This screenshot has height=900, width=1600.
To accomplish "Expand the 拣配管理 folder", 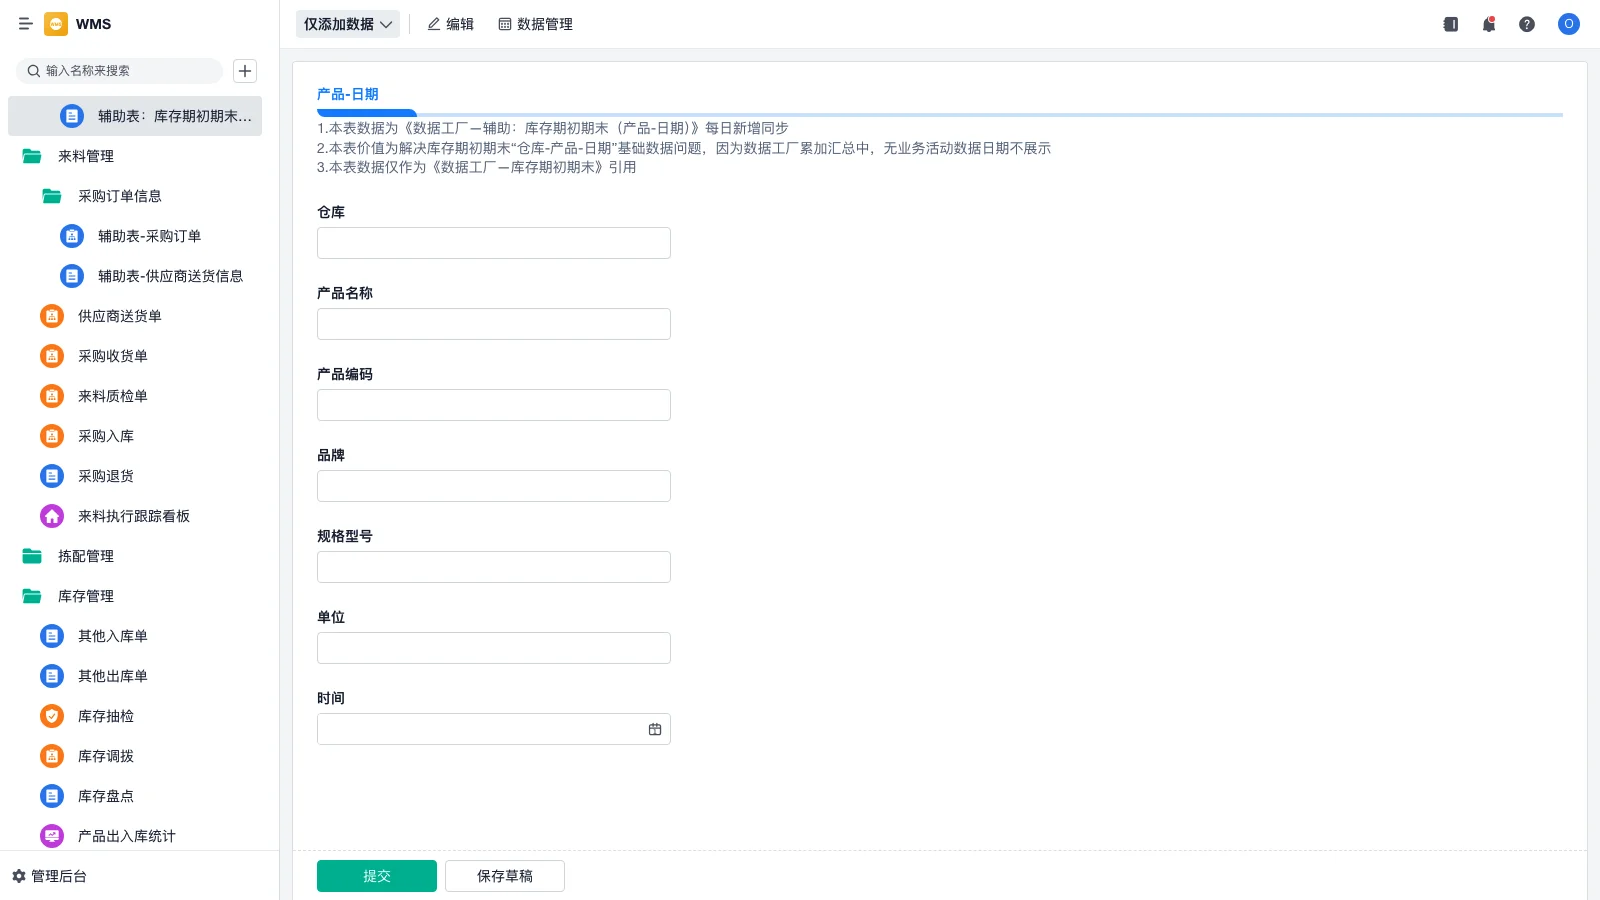I will [x=32, y=556].
